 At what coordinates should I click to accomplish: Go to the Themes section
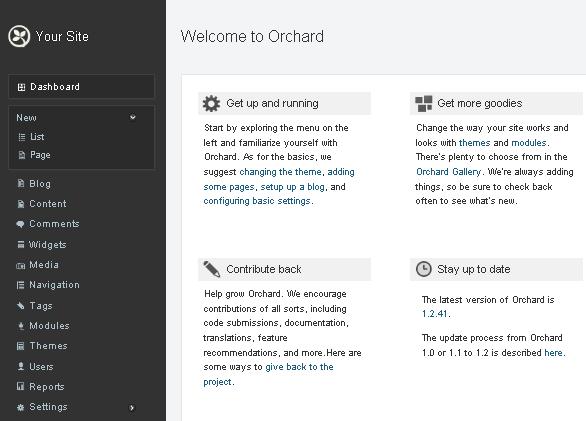click(x=48, y=346)
